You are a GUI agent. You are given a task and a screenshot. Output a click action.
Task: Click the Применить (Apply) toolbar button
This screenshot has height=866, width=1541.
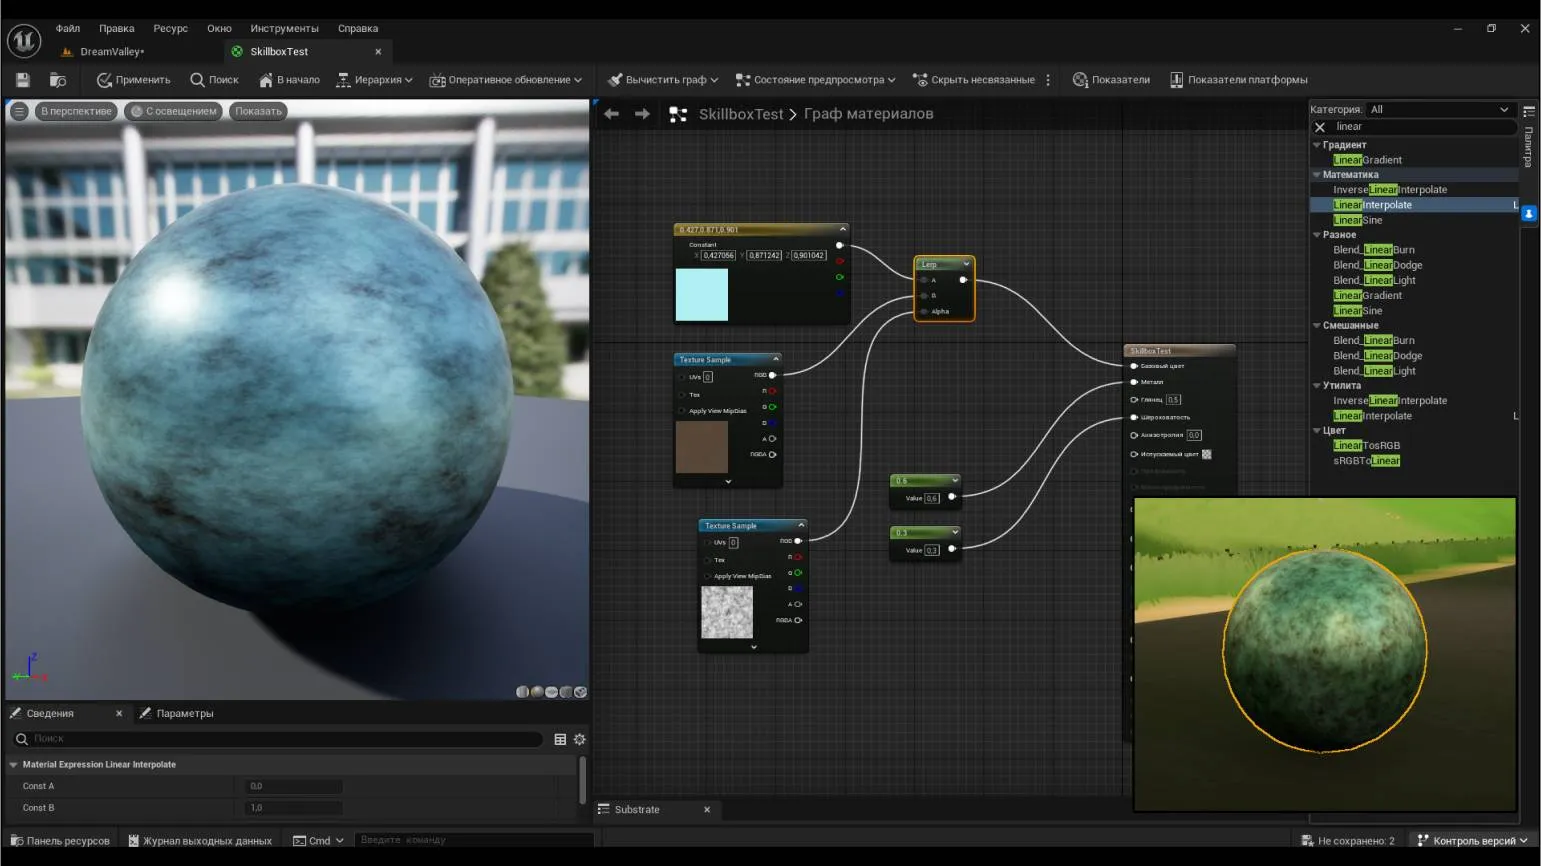[x=133, y=80]
